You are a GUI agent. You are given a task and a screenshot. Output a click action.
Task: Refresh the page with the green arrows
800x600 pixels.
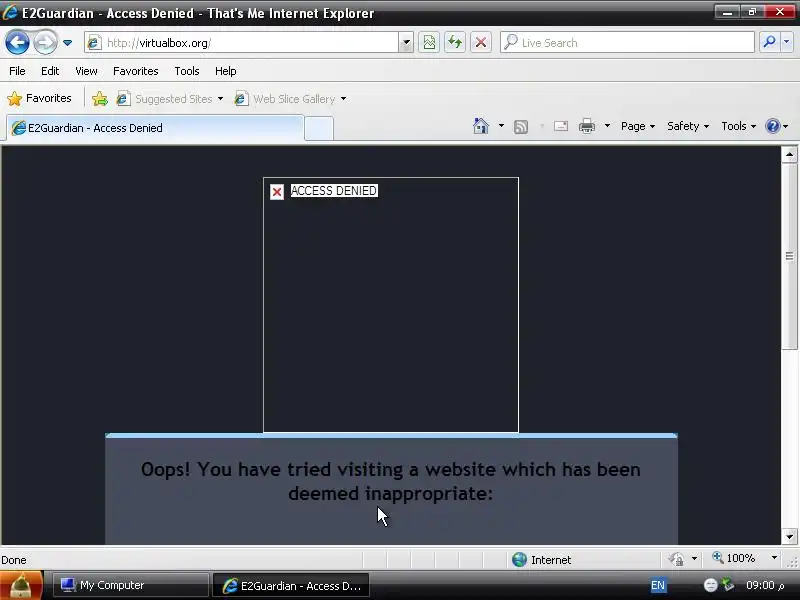tap(455, 42)
